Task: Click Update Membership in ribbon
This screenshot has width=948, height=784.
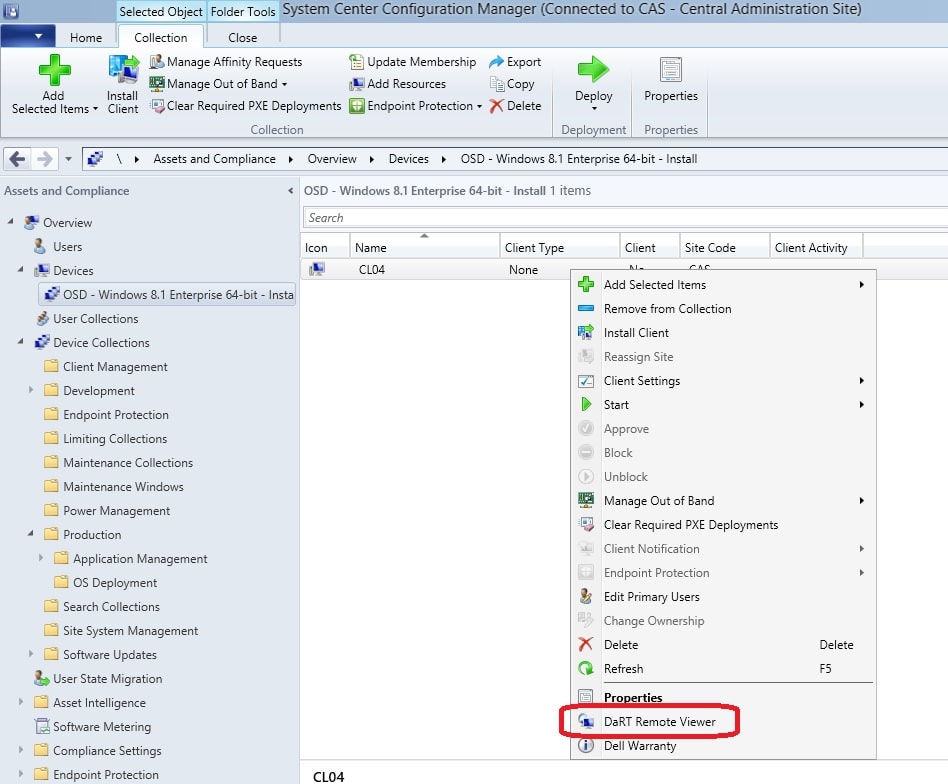Action: point(412,62)
